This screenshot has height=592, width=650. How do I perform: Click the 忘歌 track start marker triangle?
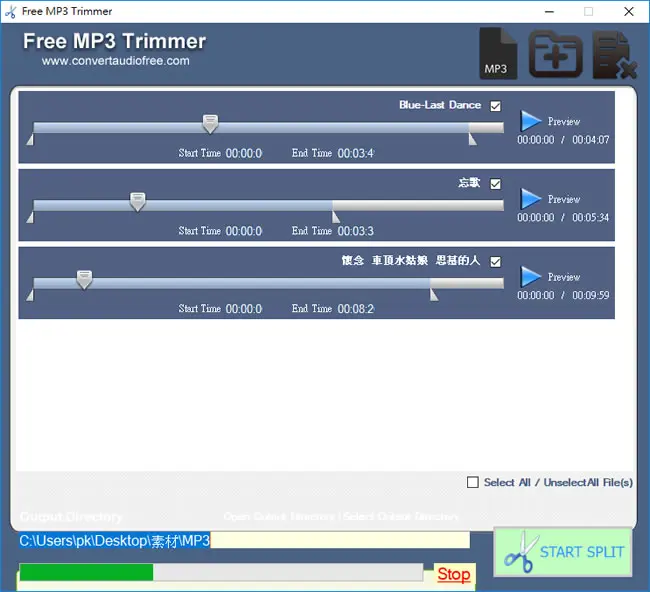click(30, 217)
